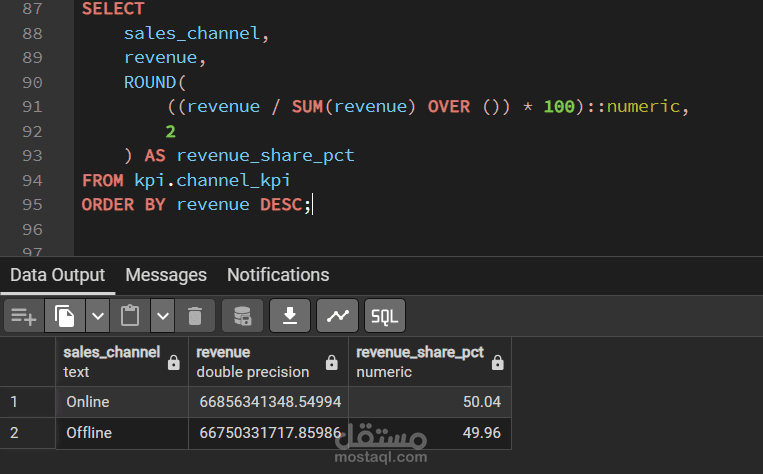Click the Paste clipboard icon
Image resolution: width=763 pixels, height=474 pixels.
tap(130, 316)
